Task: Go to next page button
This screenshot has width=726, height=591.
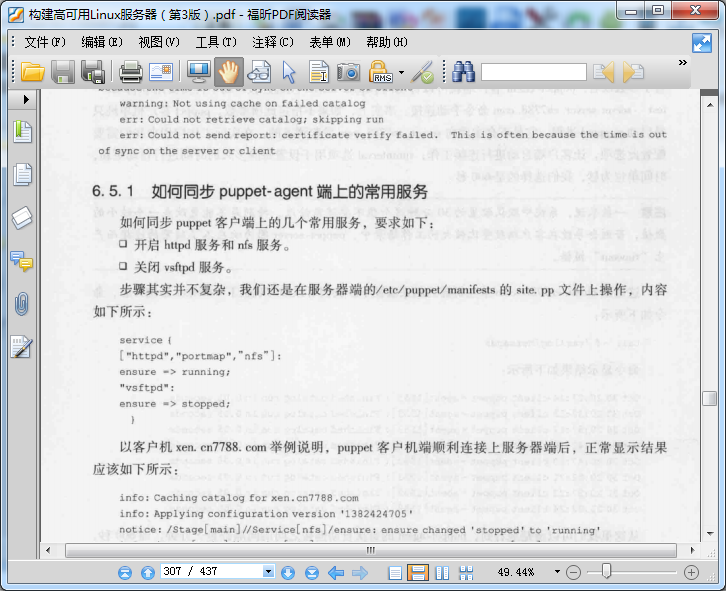Action: tap(288, 573)
